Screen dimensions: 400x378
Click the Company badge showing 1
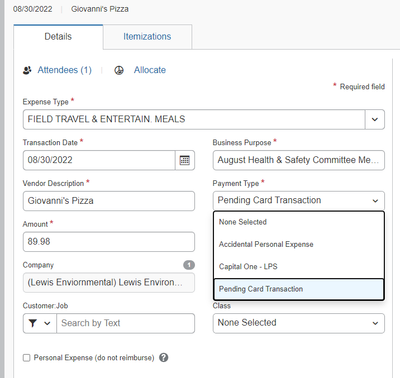click(189, 265)
